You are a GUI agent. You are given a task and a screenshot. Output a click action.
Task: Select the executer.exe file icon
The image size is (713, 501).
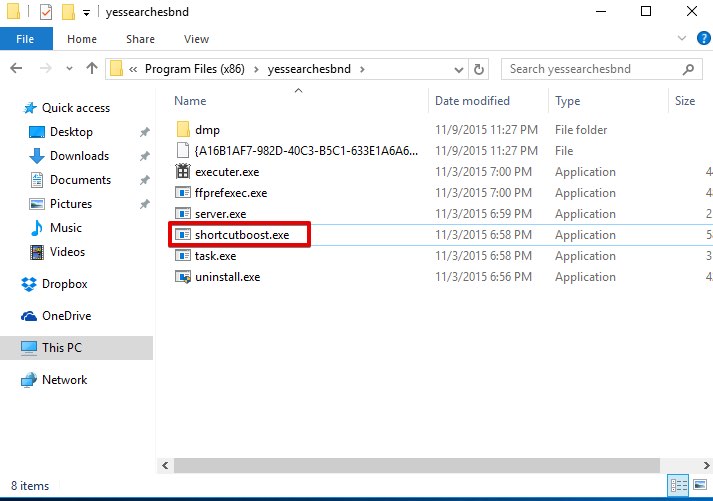(x=183, y=172)
